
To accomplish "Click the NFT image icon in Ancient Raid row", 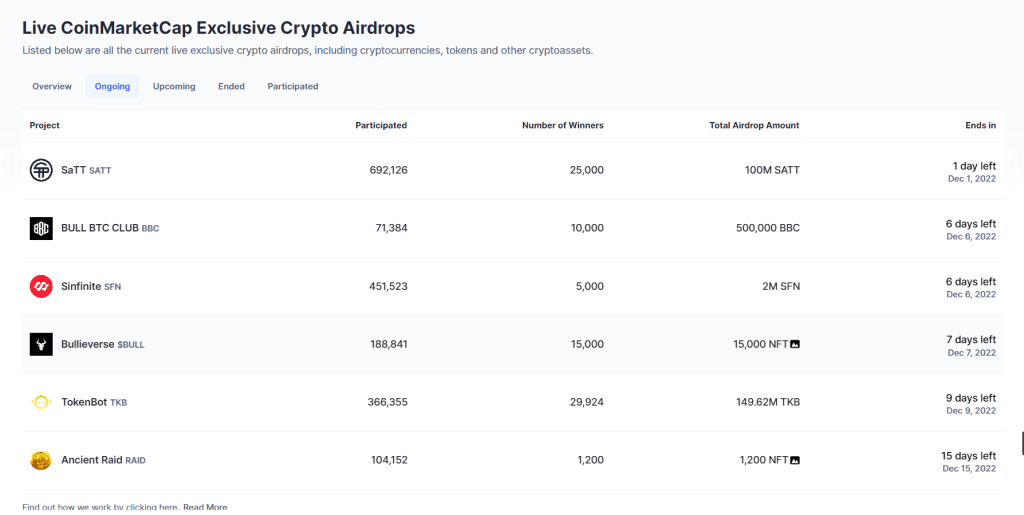I will point(795,460).
